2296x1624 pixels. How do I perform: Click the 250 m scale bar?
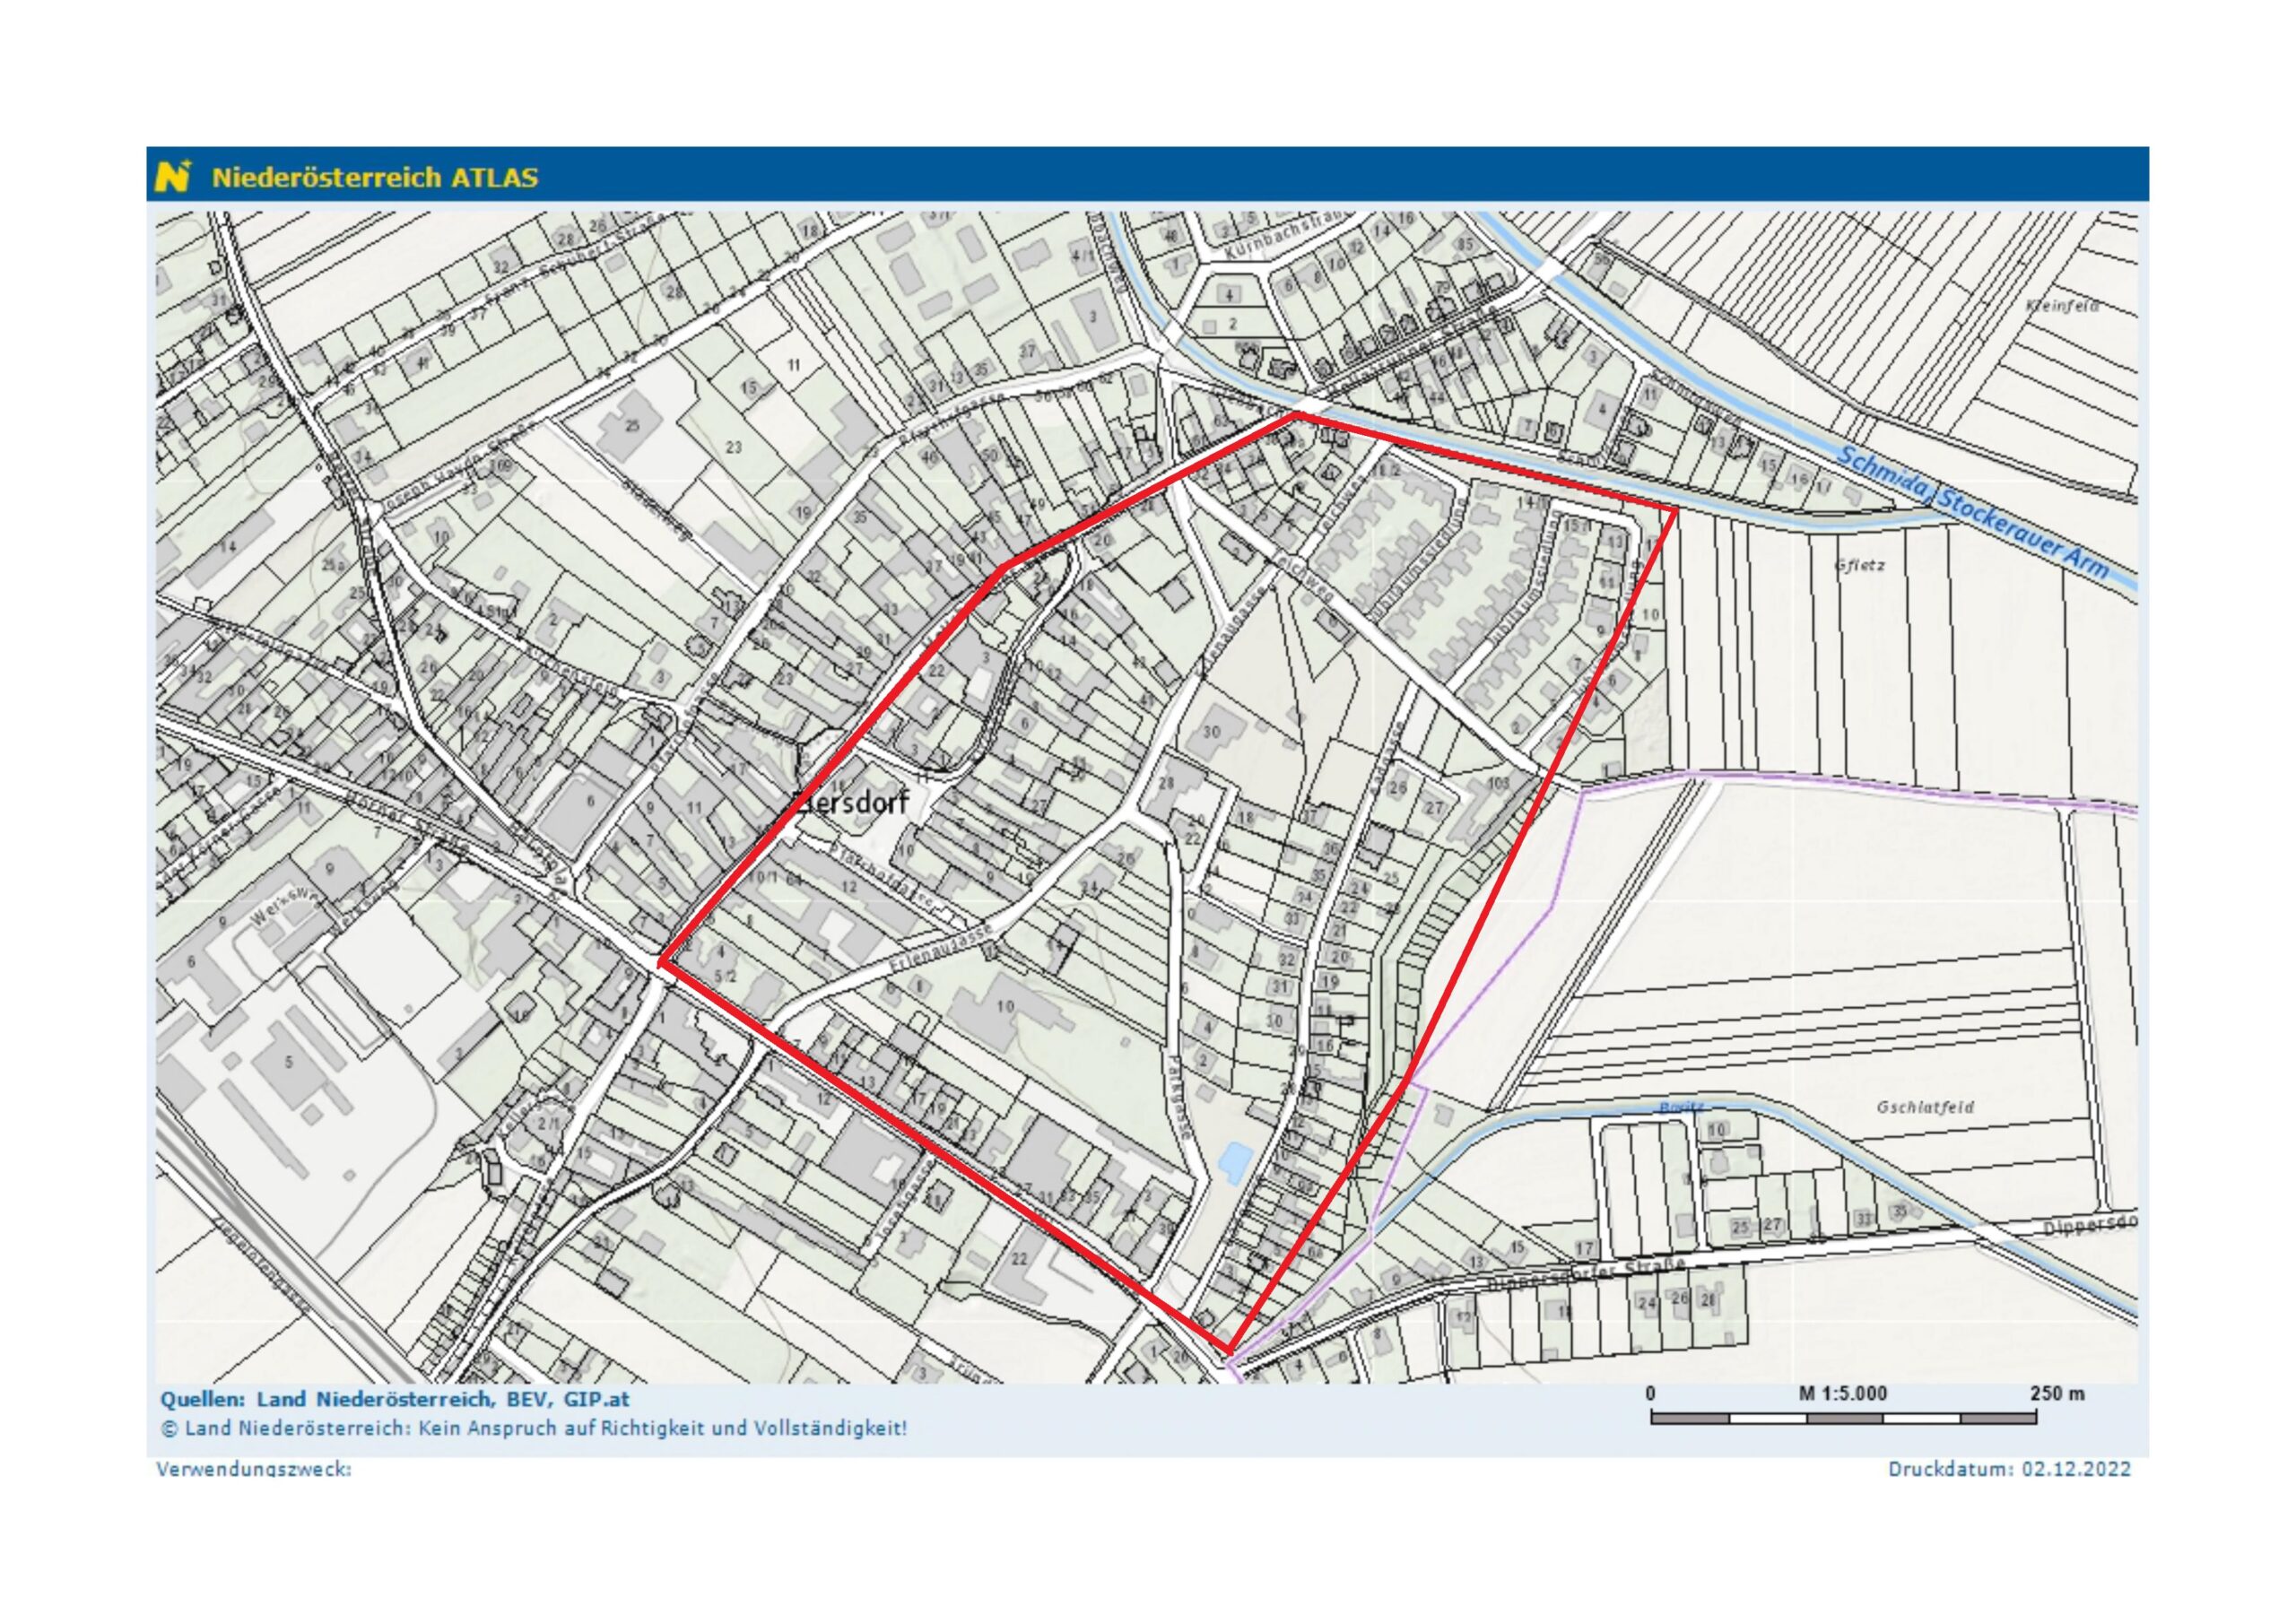1843,1417
